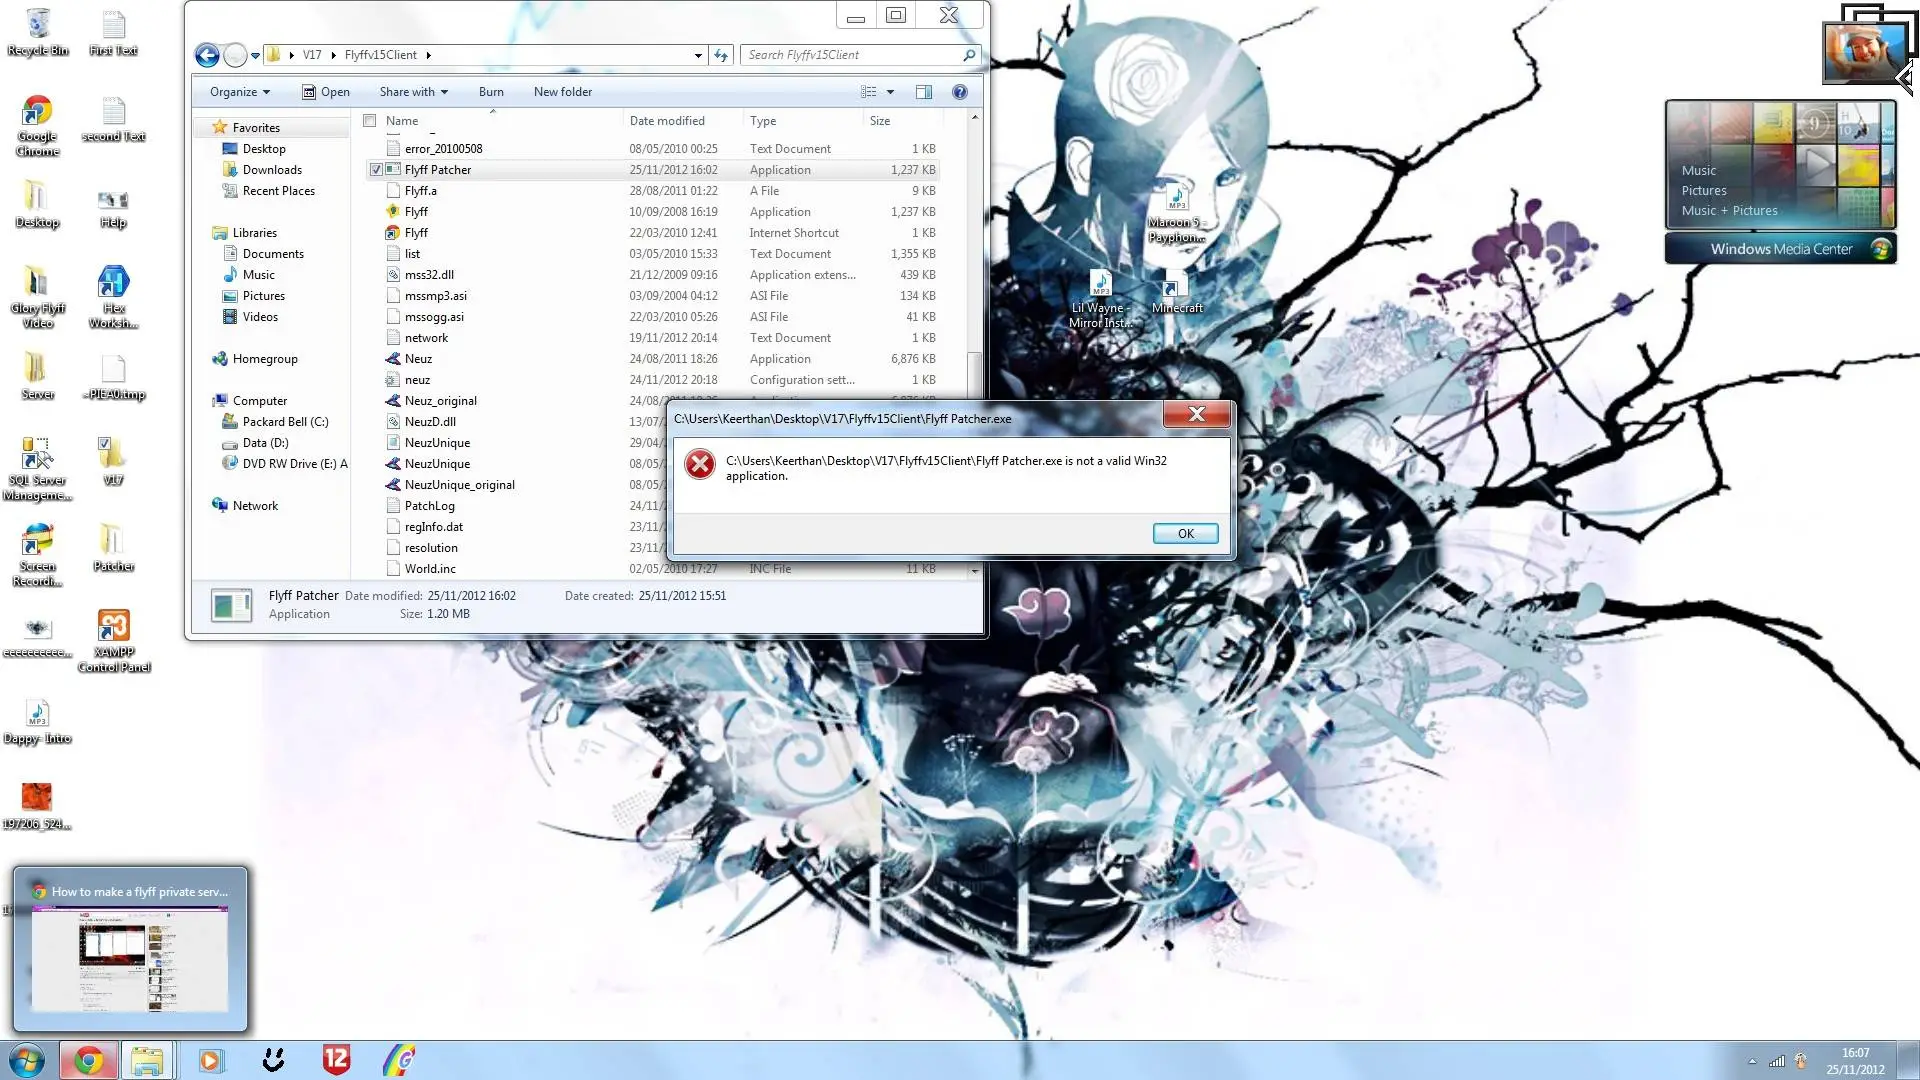Expand the Organize dropdown menu

[x=240, y=92]
